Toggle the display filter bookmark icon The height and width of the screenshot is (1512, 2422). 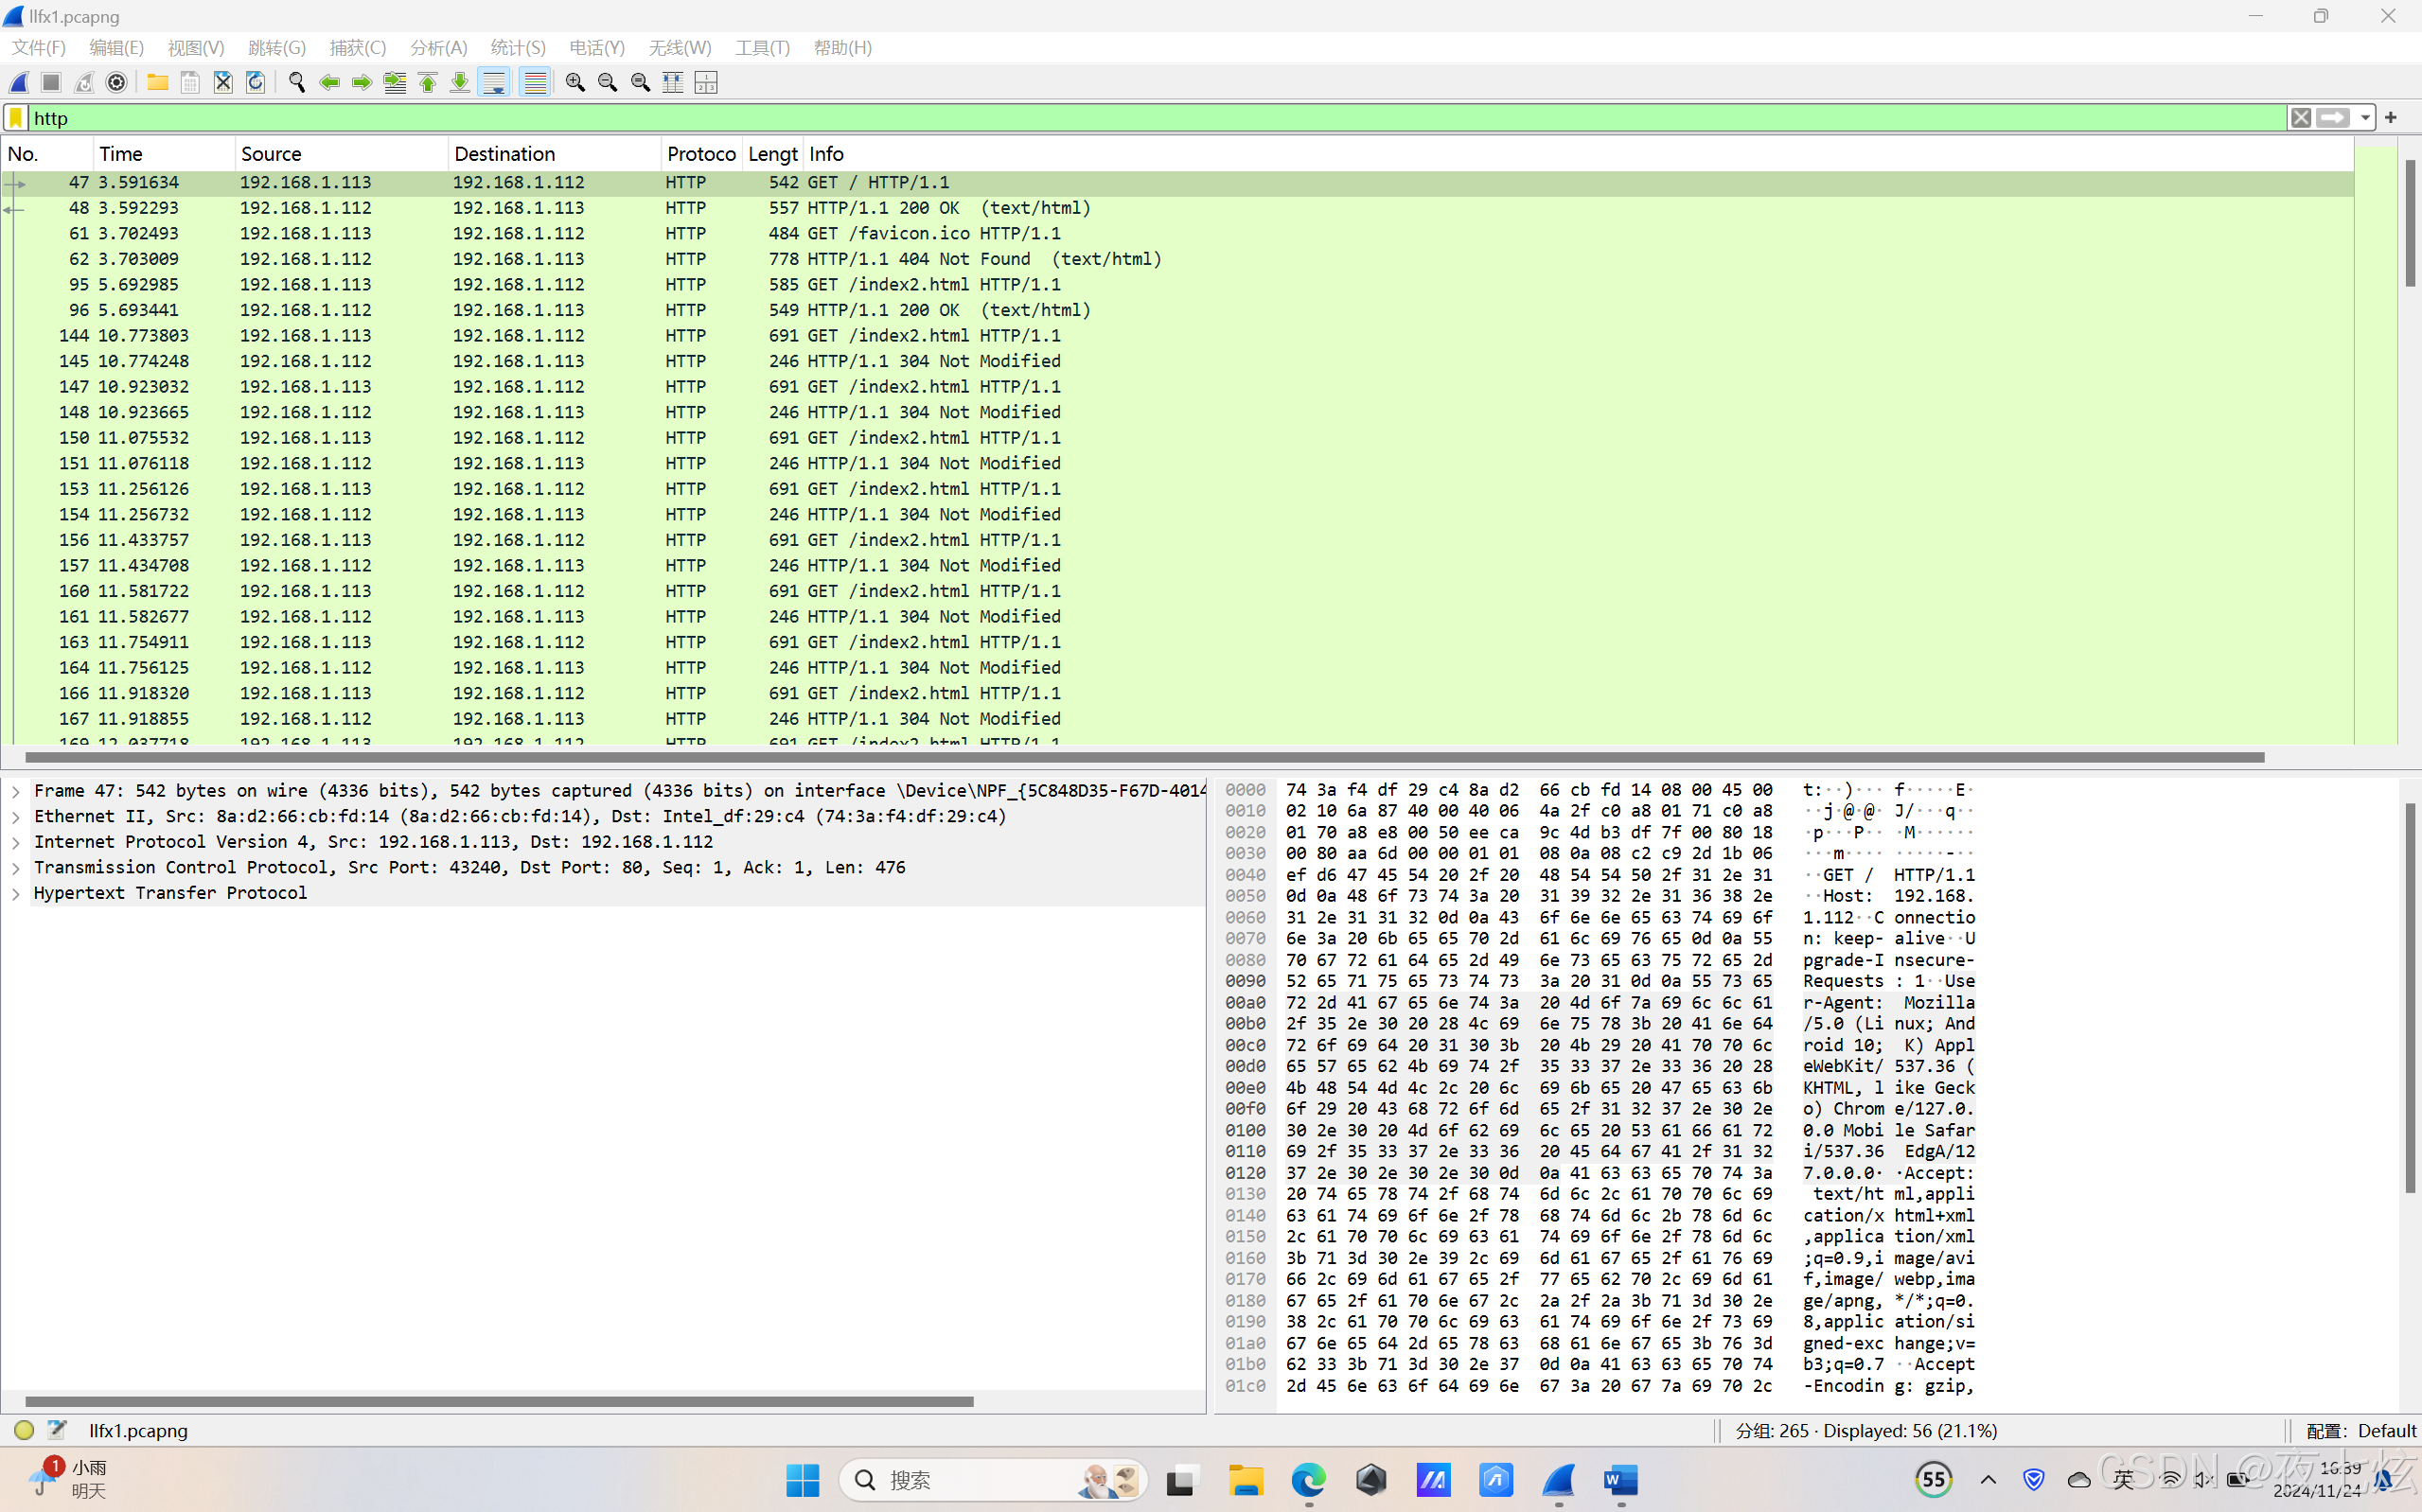click(x=16, y=118)
